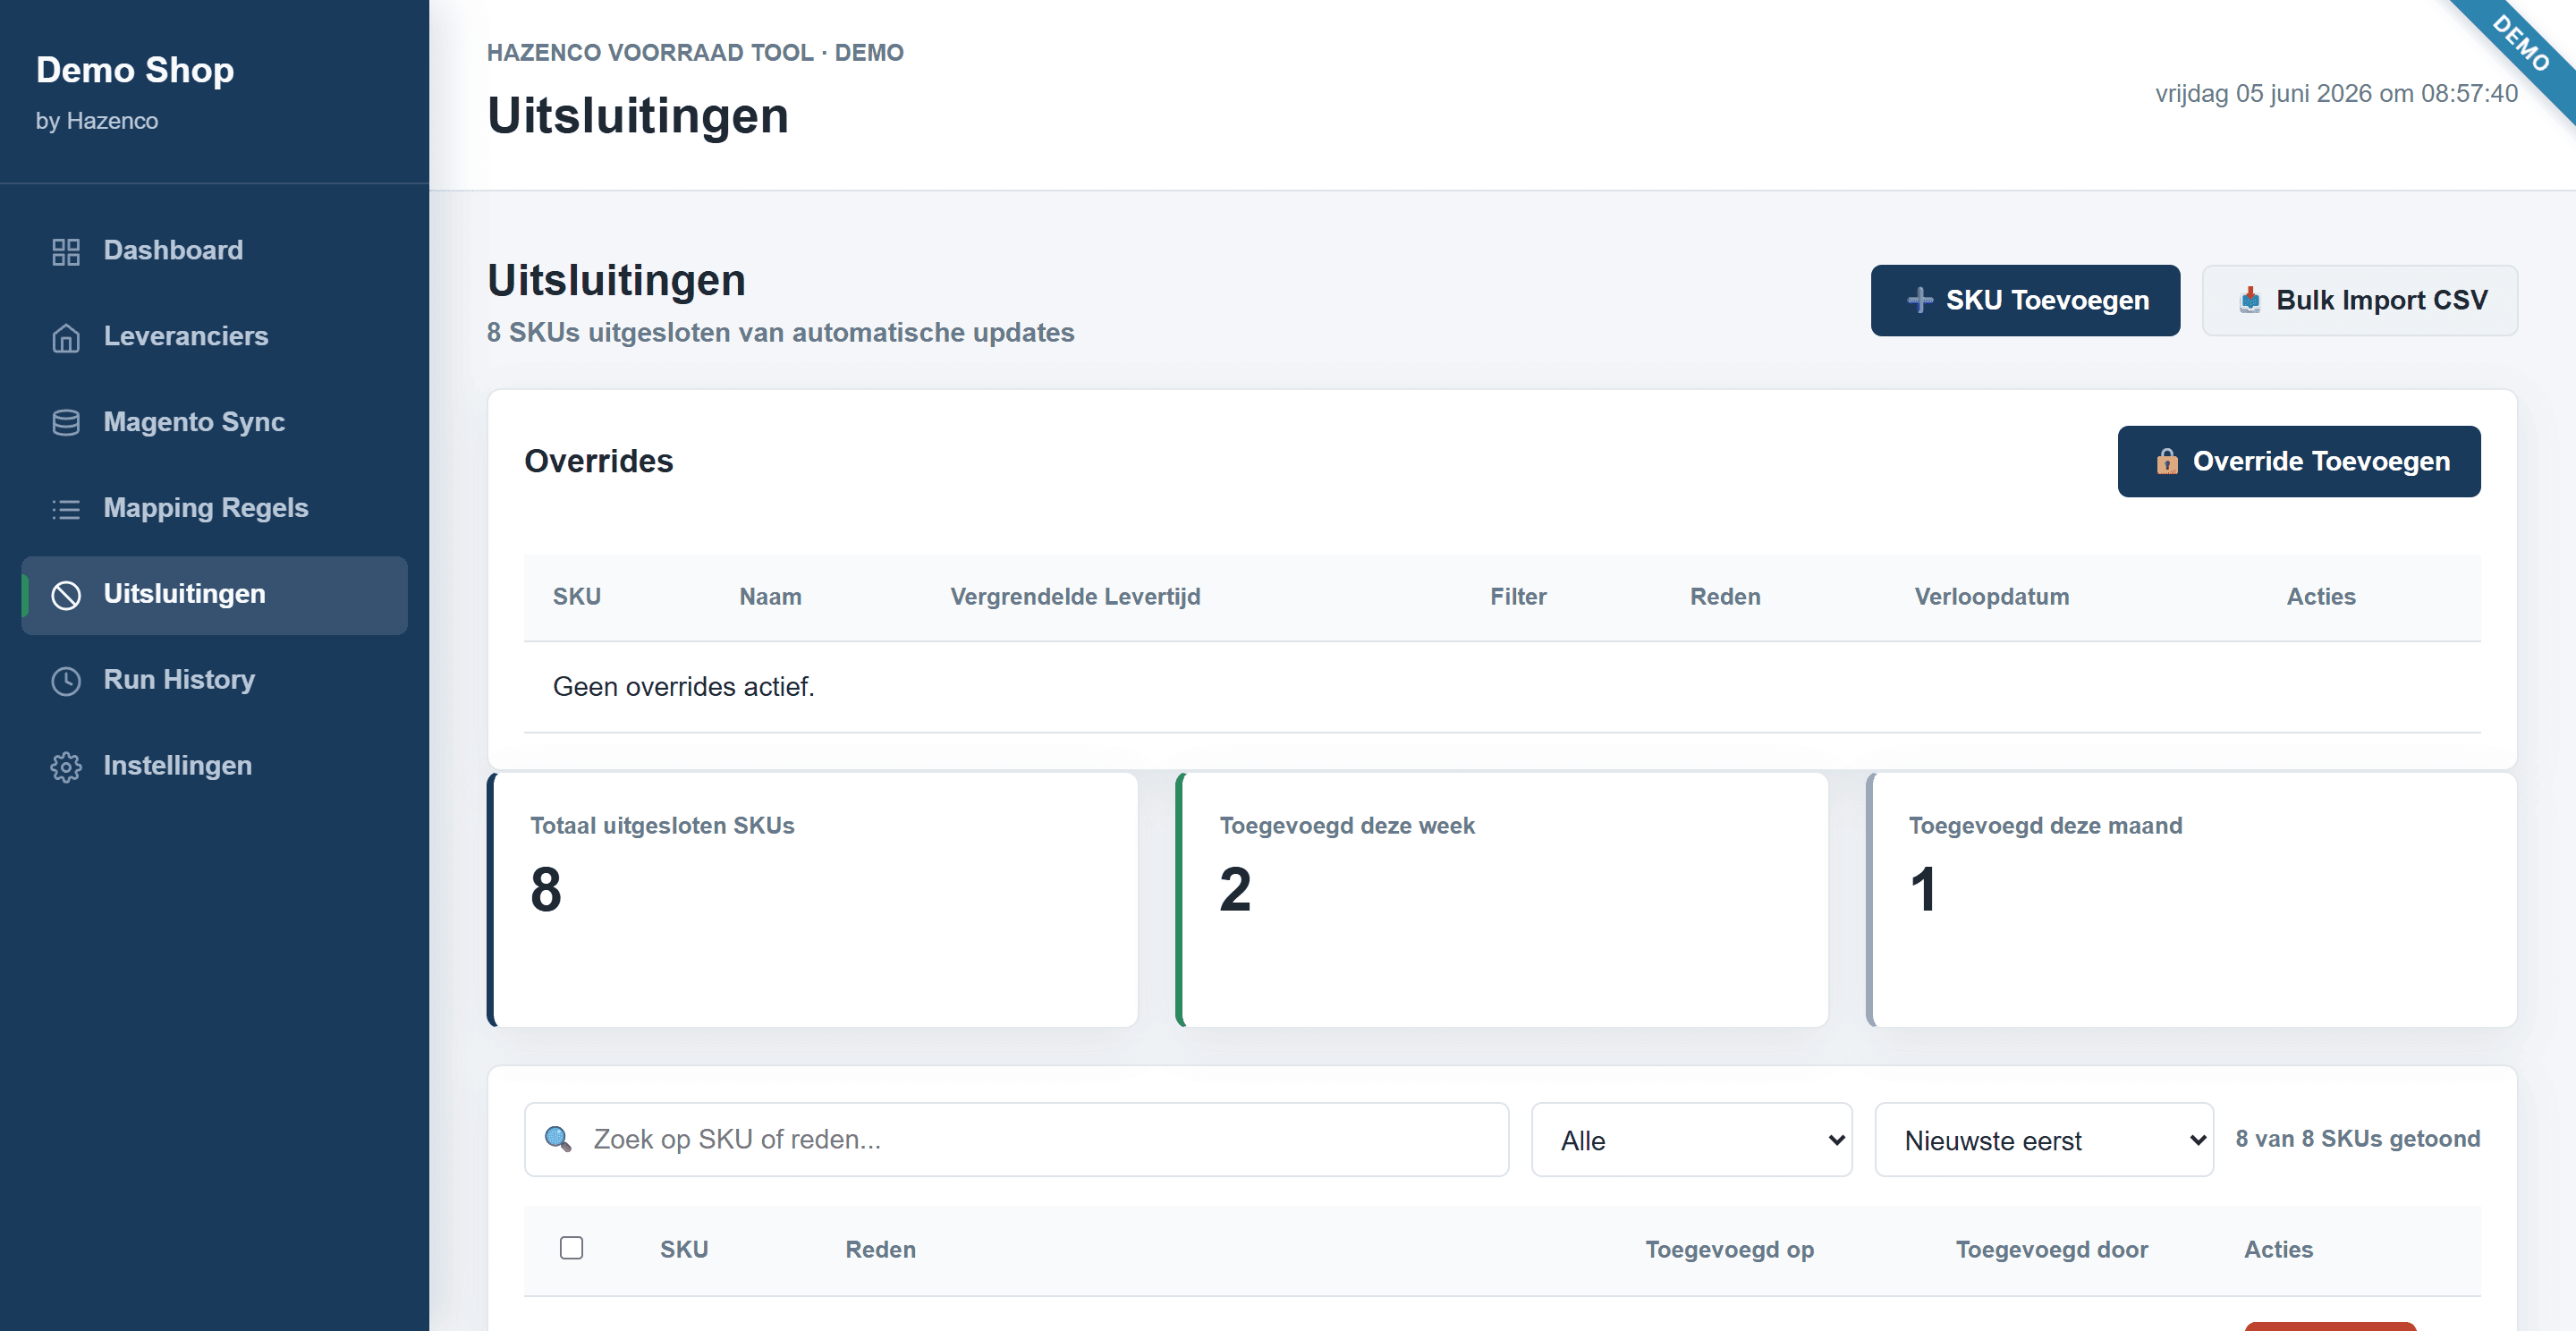Open Magento Sync section
The height and width of the screenshot is (1331, 2576).
point(214,422)
